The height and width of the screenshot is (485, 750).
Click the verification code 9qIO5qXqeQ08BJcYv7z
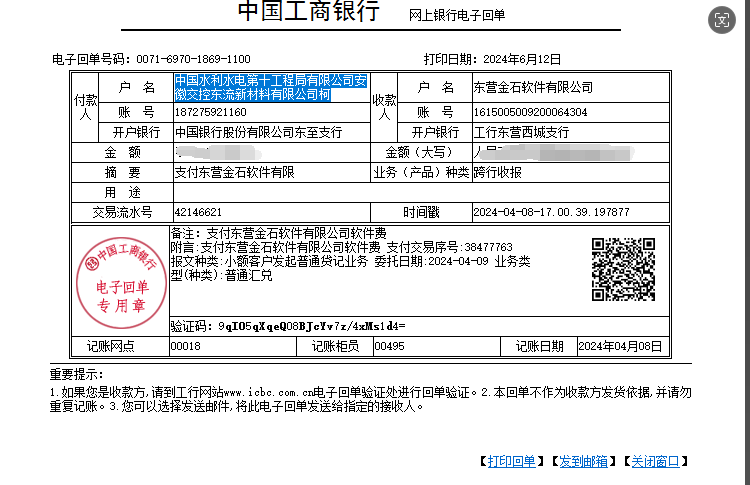tap(311, 326)
